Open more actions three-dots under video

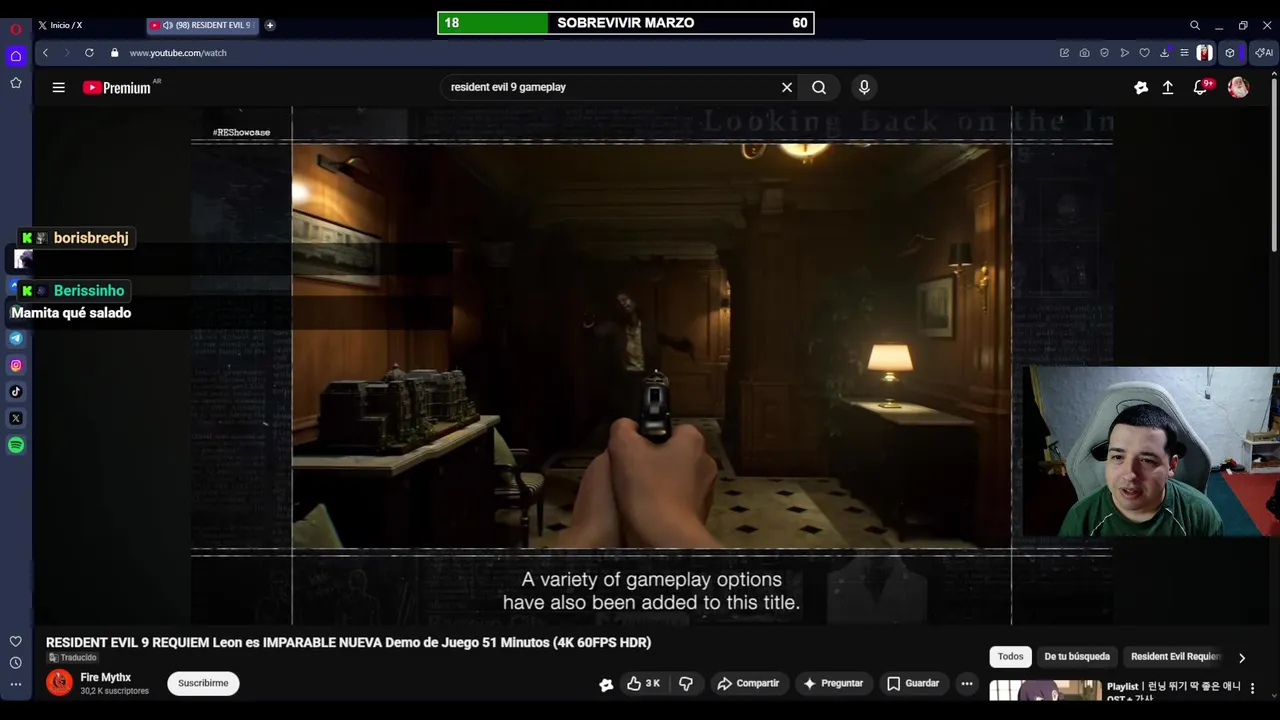tap(967, 683)
